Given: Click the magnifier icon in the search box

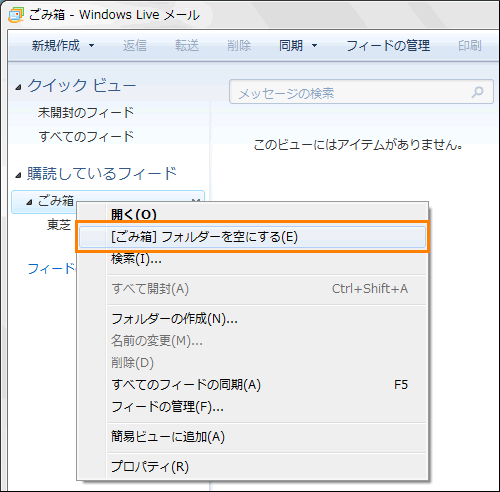Looking at the screenshot, I should pos(477,92).
